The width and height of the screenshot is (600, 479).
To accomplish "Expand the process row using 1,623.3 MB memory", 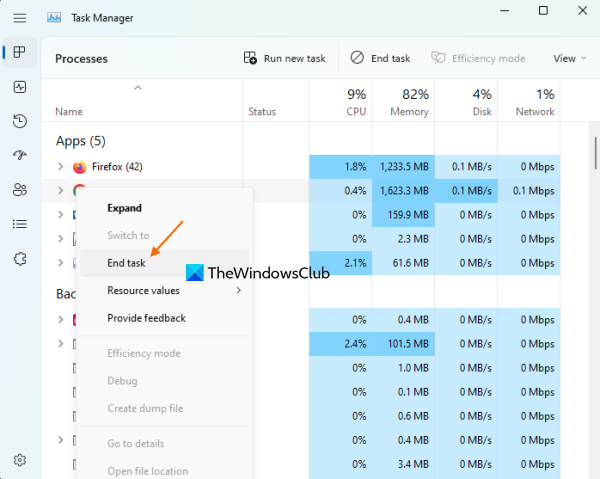I will (x=60, y=191).
